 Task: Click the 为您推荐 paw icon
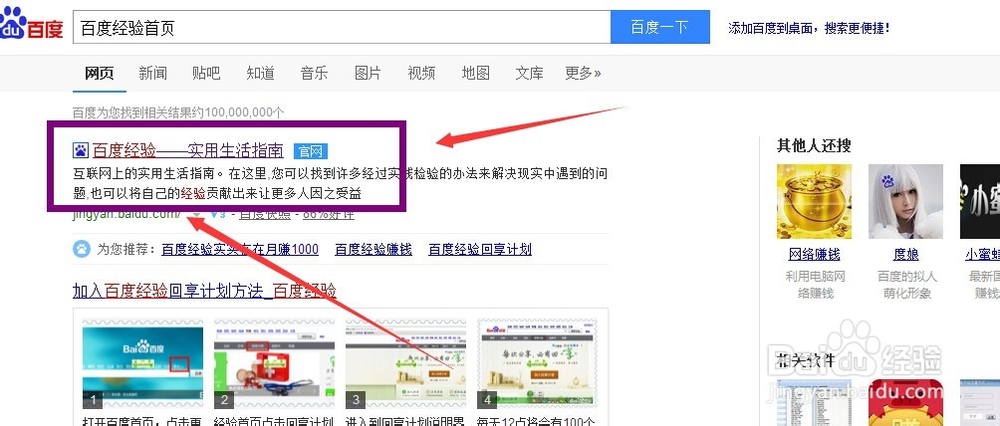[82, 249]
